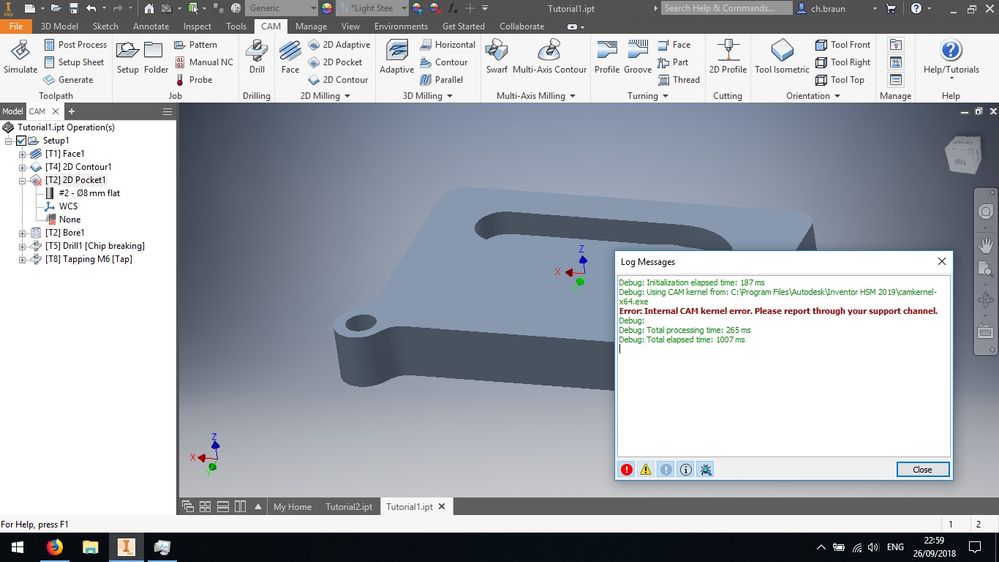
Task: Choose the 3D Adaptive operation
Action: pos(396,57)
